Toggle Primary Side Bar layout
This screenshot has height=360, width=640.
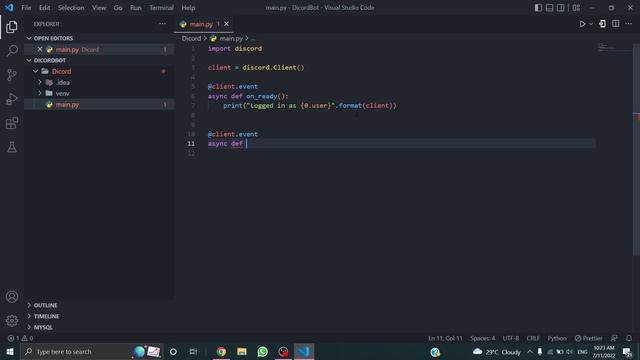538,8
